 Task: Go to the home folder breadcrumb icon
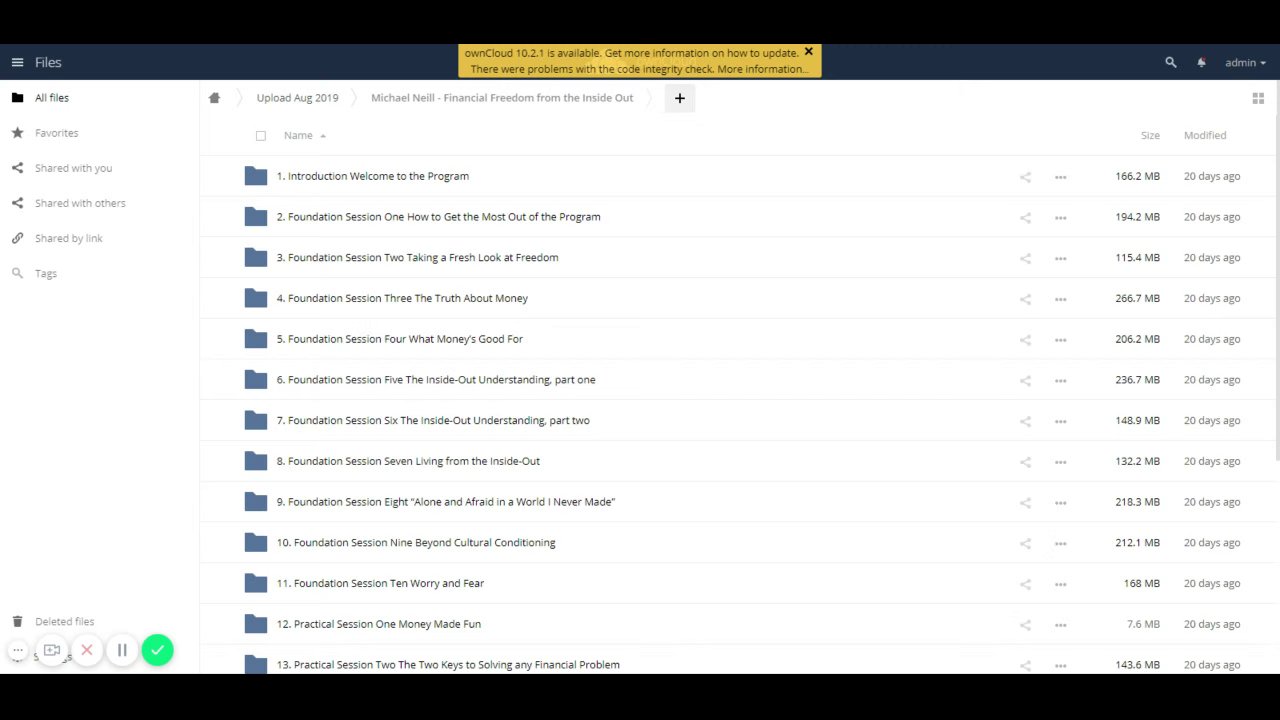pos(214,98)
